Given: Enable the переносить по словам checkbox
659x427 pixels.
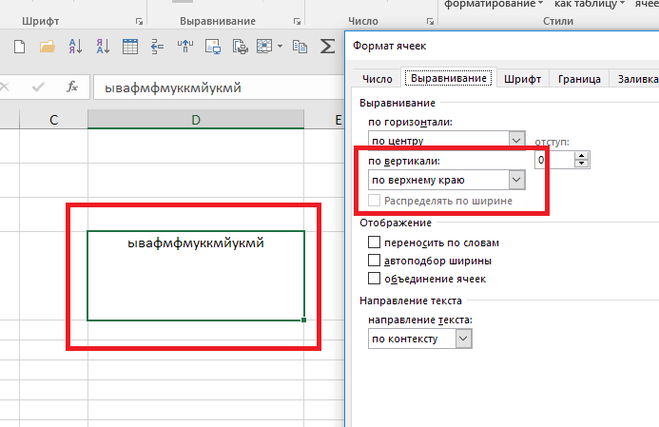Looking at the screenshot, I should [x=374, y=242].
